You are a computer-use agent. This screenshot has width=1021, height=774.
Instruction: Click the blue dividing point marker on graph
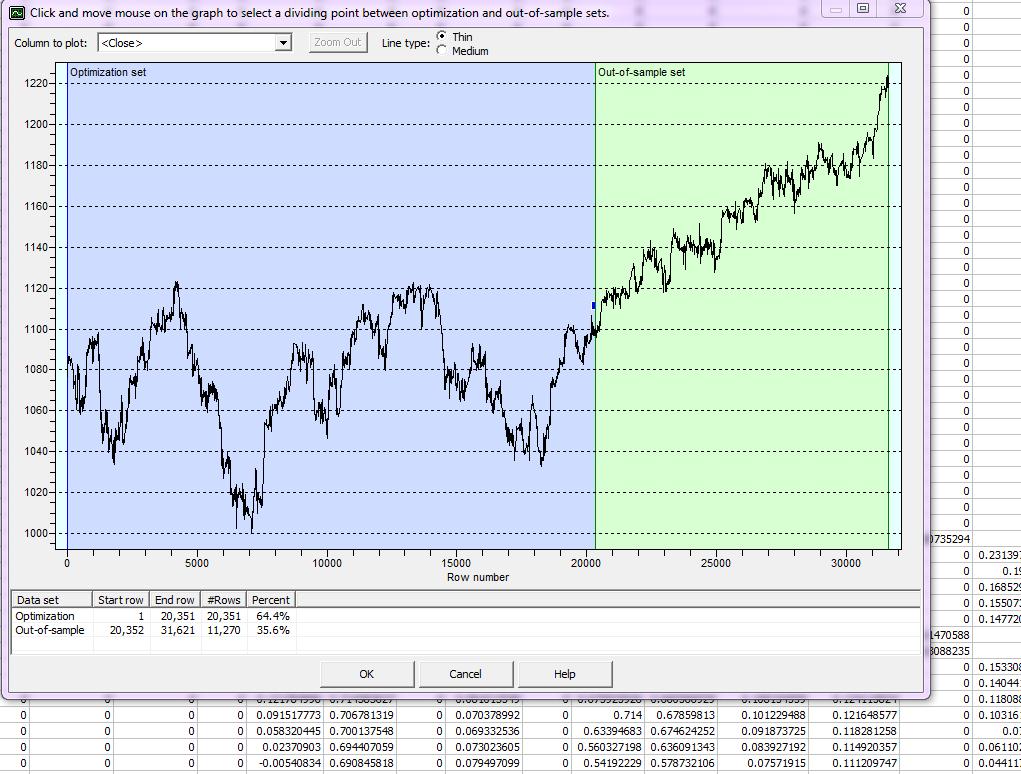point(594,305)
